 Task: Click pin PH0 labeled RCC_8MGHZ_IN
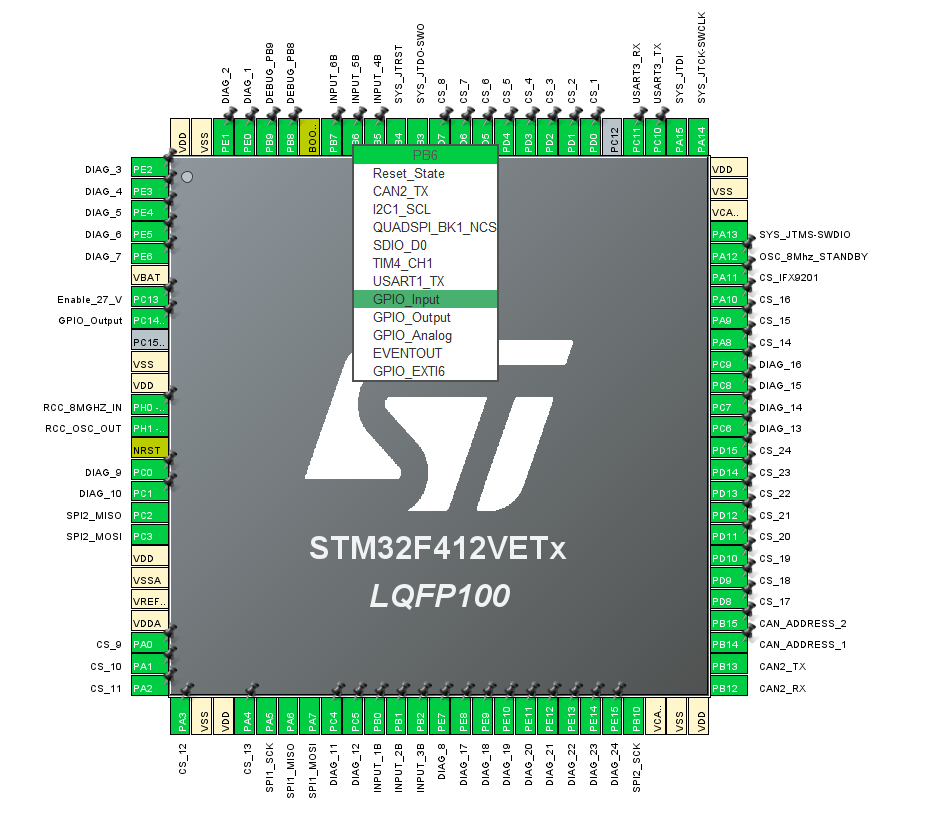coord(147,406)
